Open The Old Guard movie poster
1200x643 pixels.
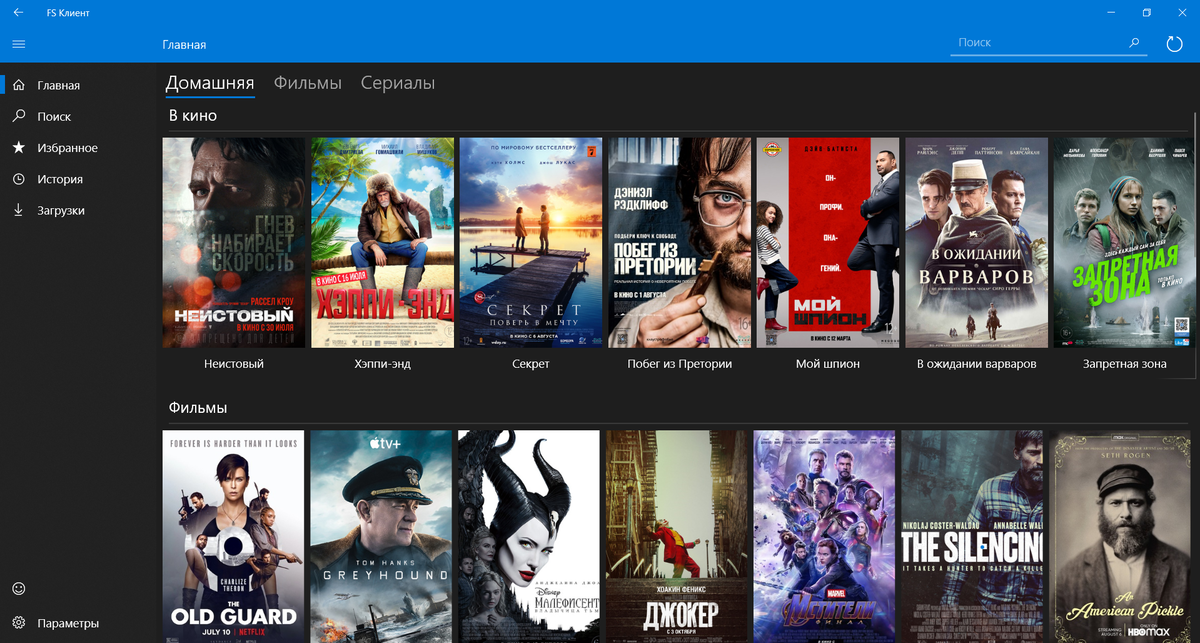click(234, 536)
